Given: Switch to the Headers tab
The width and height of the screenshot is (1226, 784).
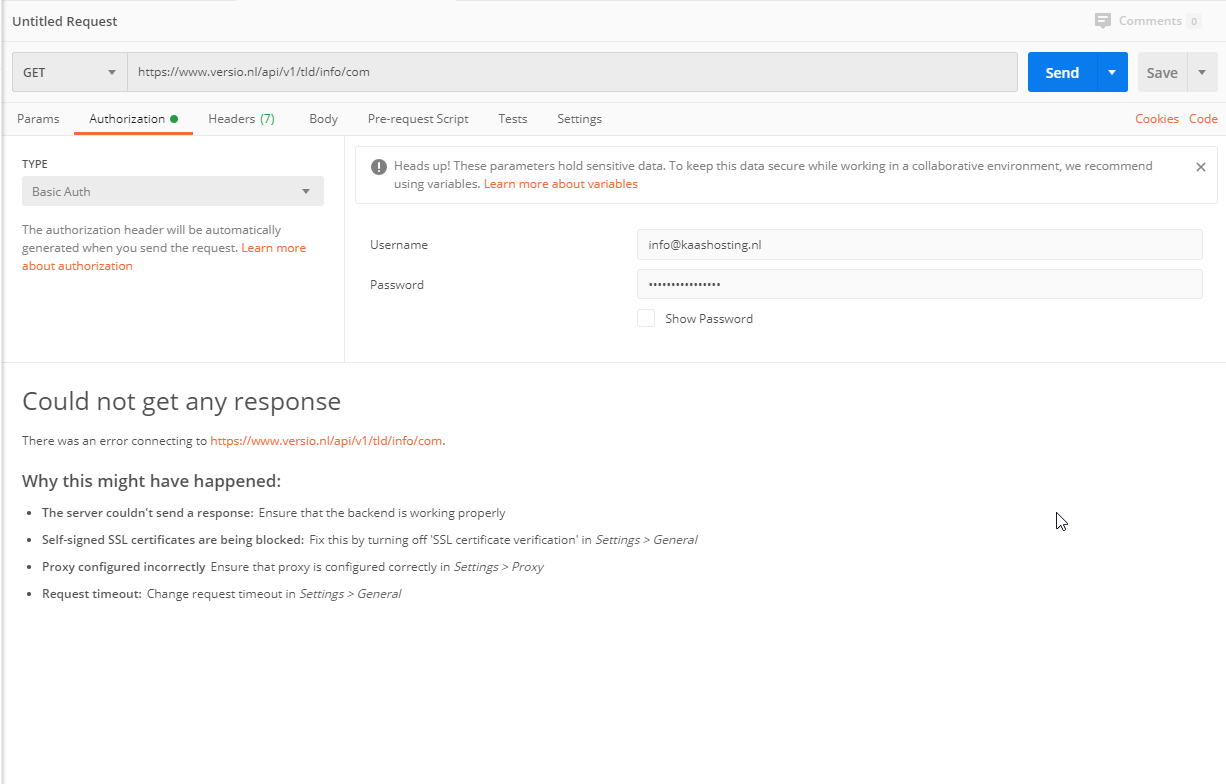Looking at the screenshot, I should (241, 119).
